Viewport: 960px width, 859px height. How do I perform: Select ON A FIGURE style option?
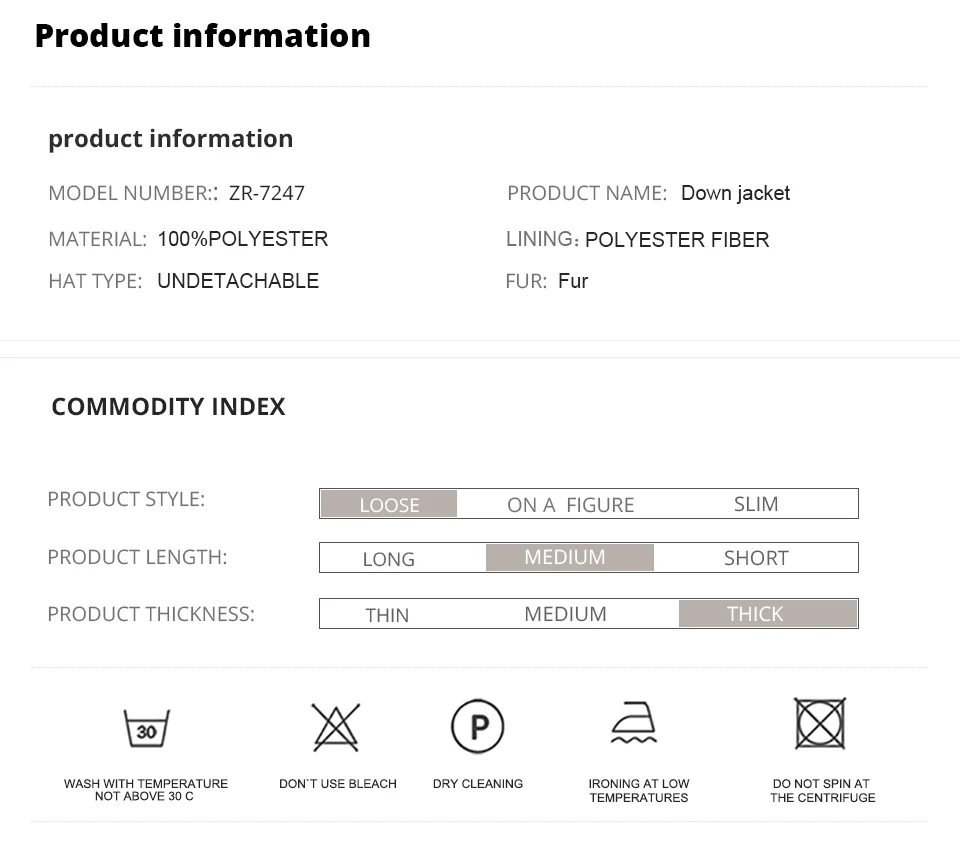(x=571, y=505)
